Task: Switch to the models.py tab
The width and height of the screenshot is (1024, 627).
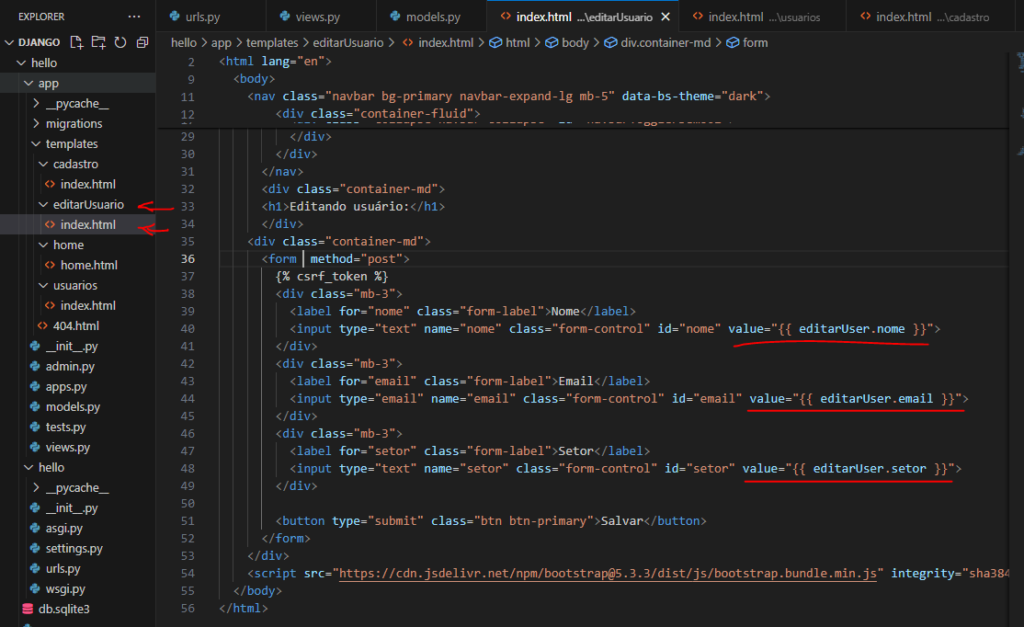Action: point(430,17)
